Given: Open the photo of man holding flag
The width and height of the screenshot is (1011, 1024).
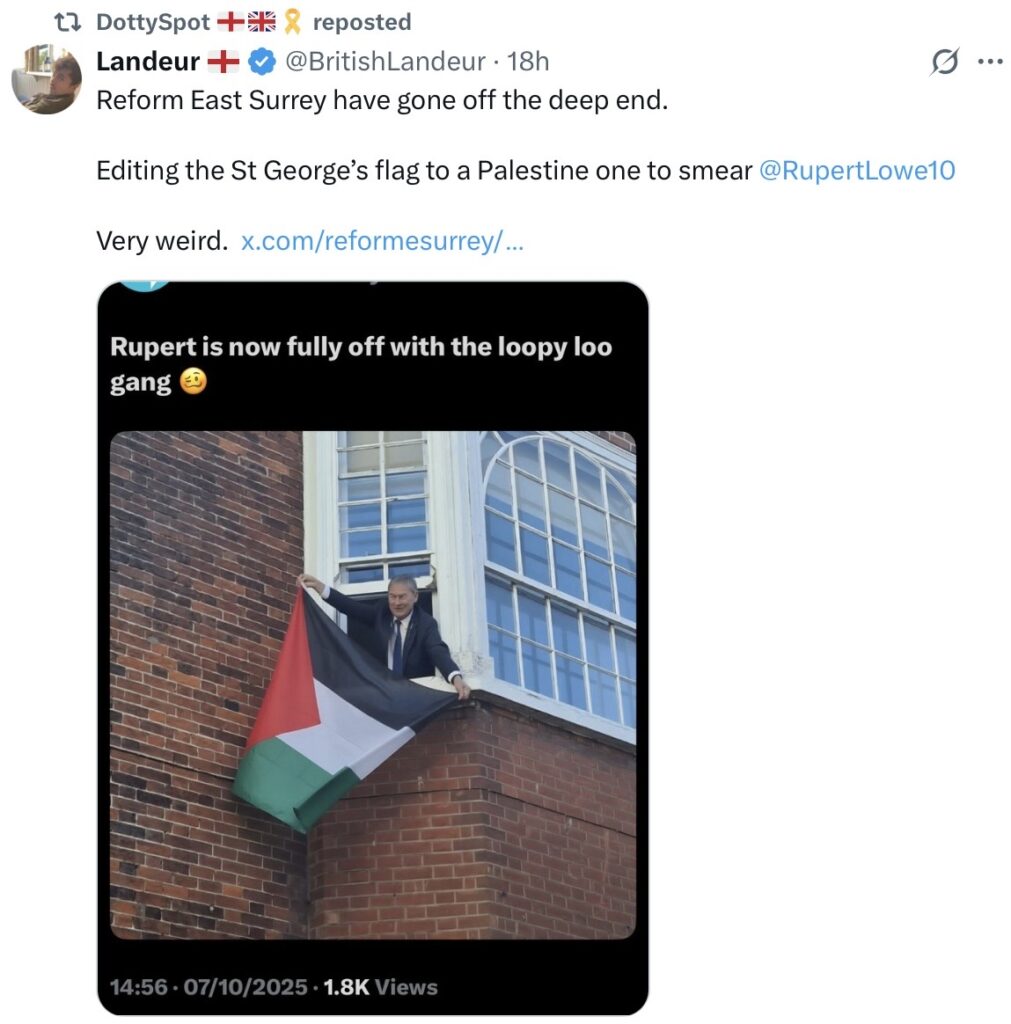Looking at the screenshot, I should tap(372, 684).
